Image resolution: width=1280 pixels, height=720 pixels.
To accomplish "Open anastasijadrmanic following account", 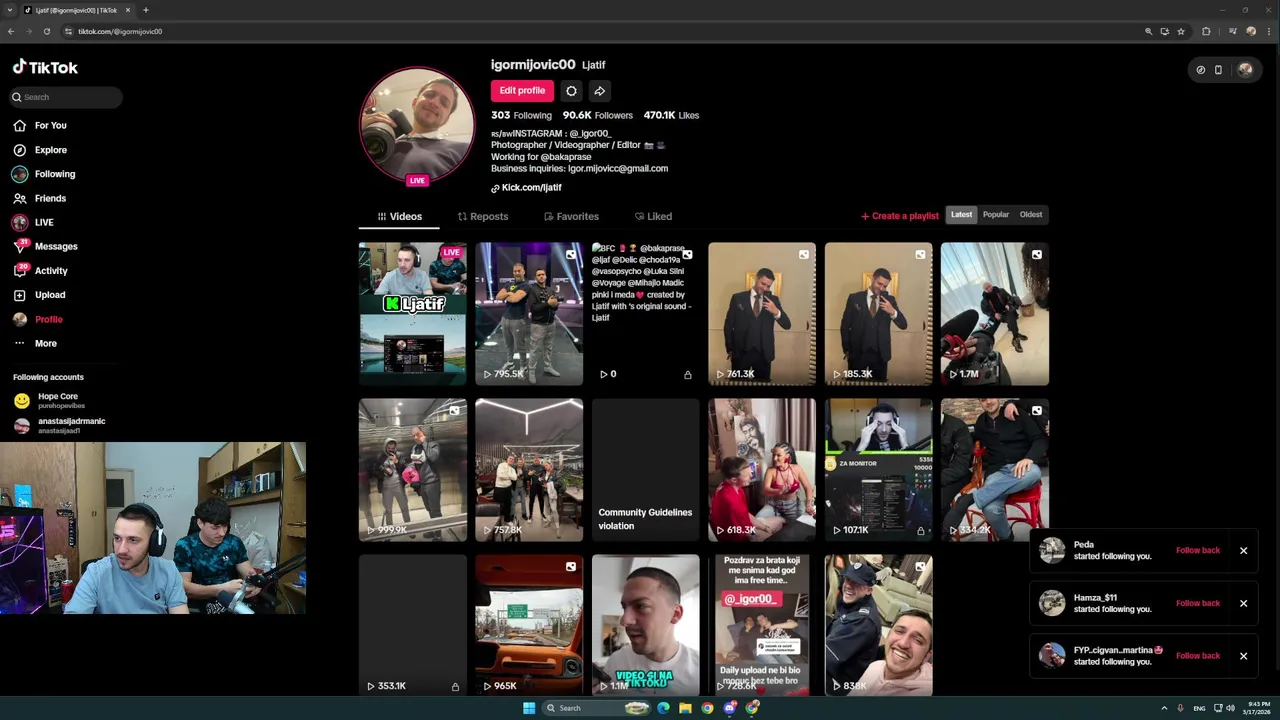I will 60,425.
